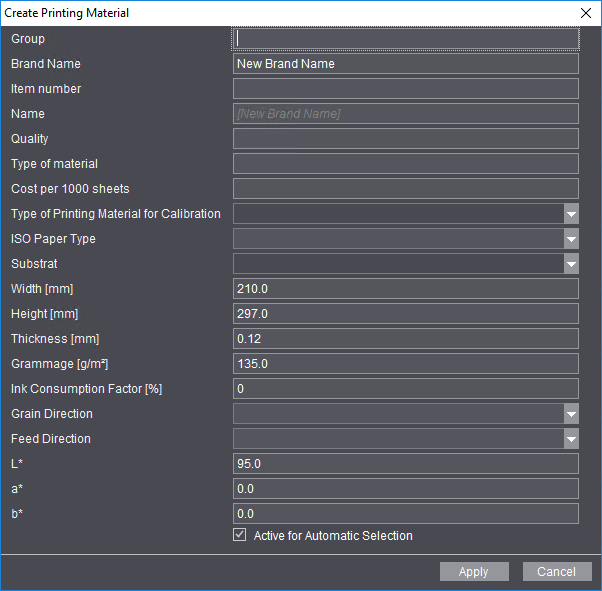This screenshot has height=591, width=602.
Task: Click the Brand Name input field
Action: tap(405, 64)
